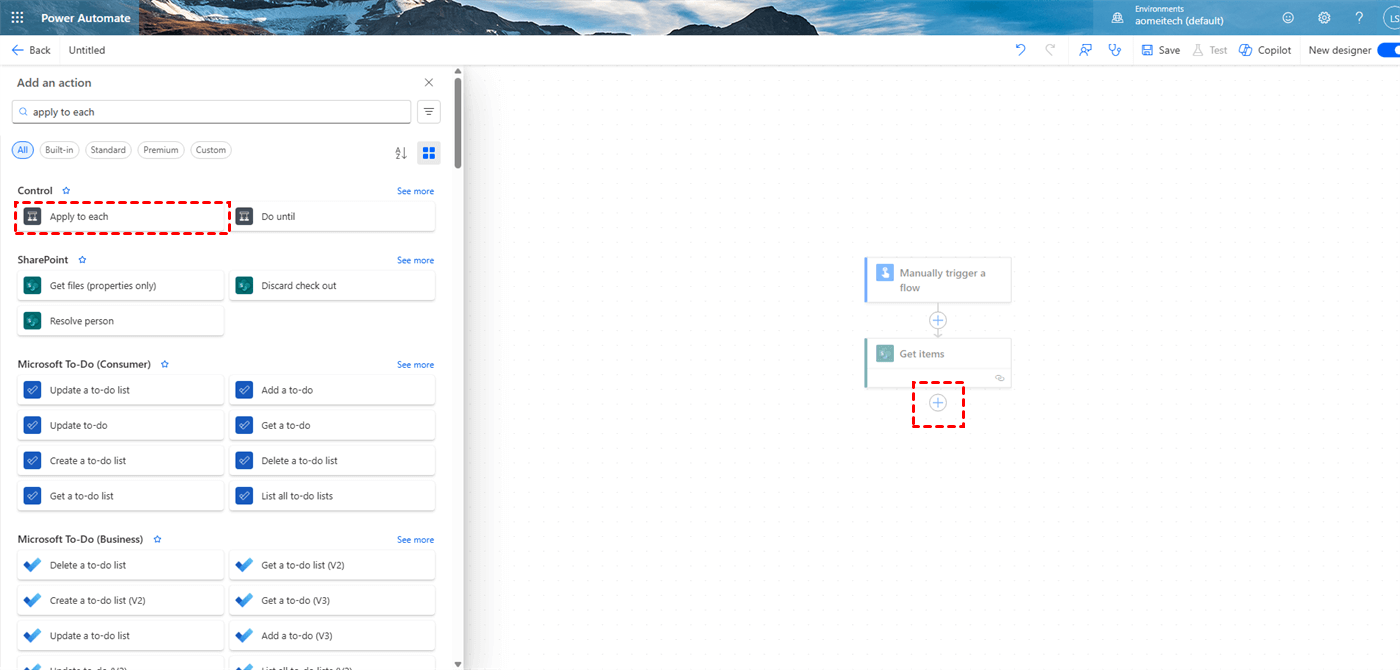
Task: Choose Get a to-do list action
Action: point(121,496)
